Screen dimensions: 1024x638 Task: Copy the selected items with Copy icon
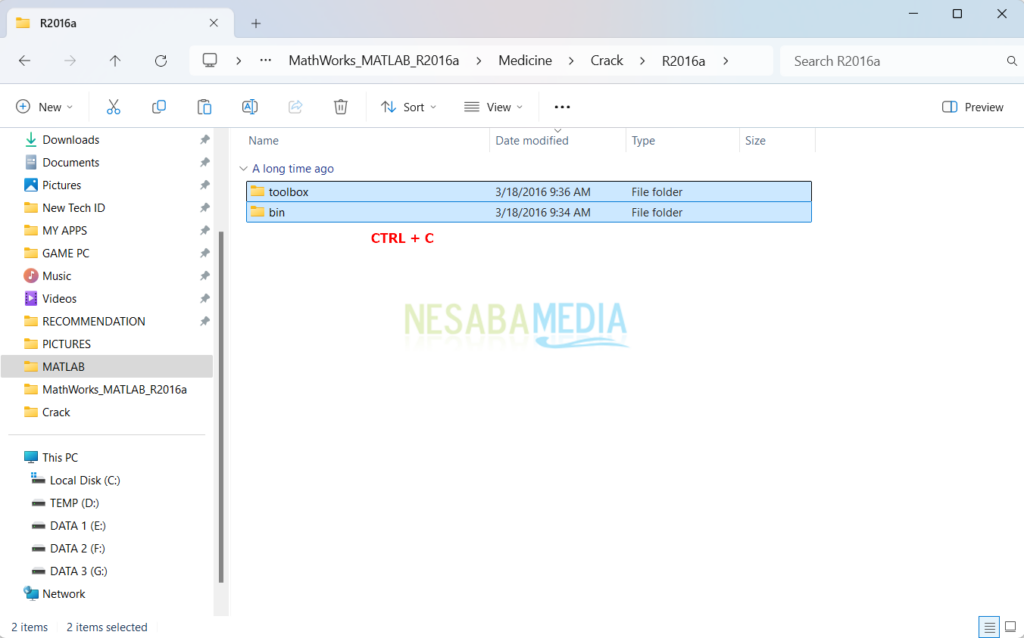coord(158,106)
